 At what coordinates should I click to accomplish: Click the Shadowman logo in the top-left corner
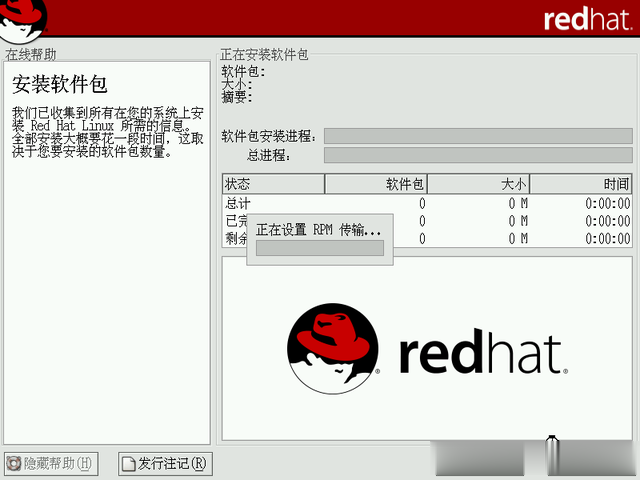pos(23,20)
